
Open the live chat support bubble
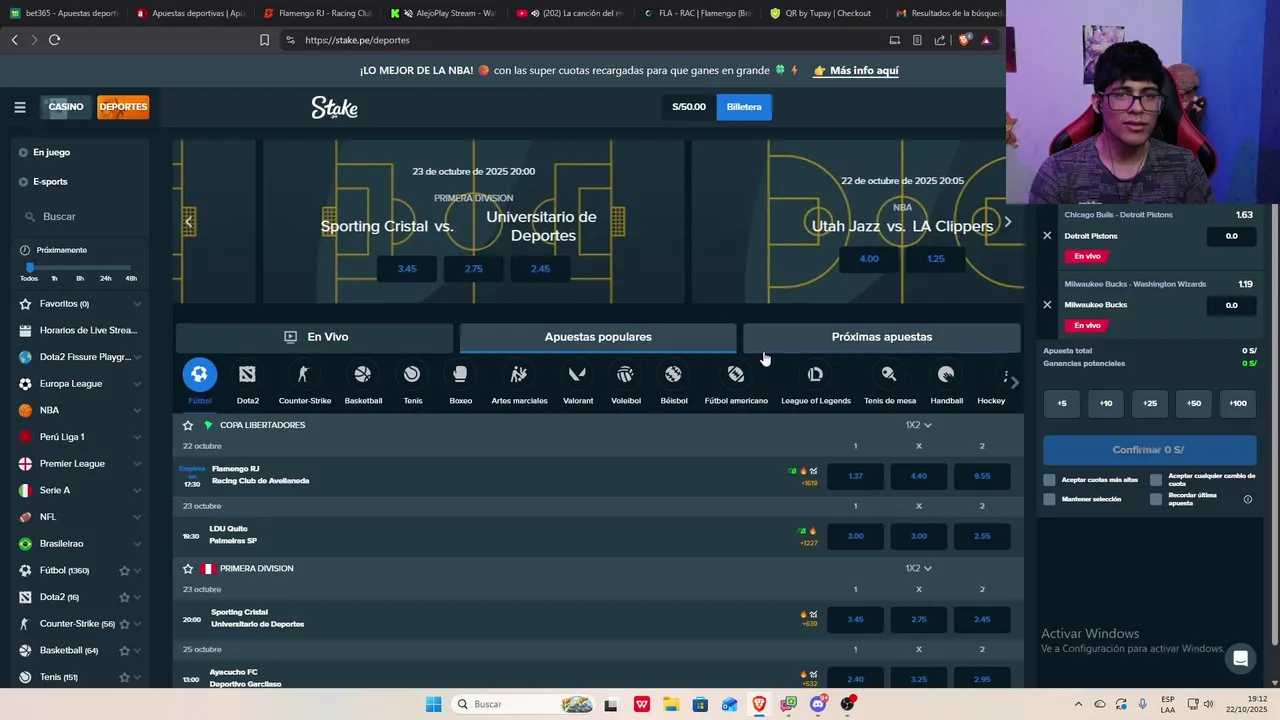[x=1240, y=658]
